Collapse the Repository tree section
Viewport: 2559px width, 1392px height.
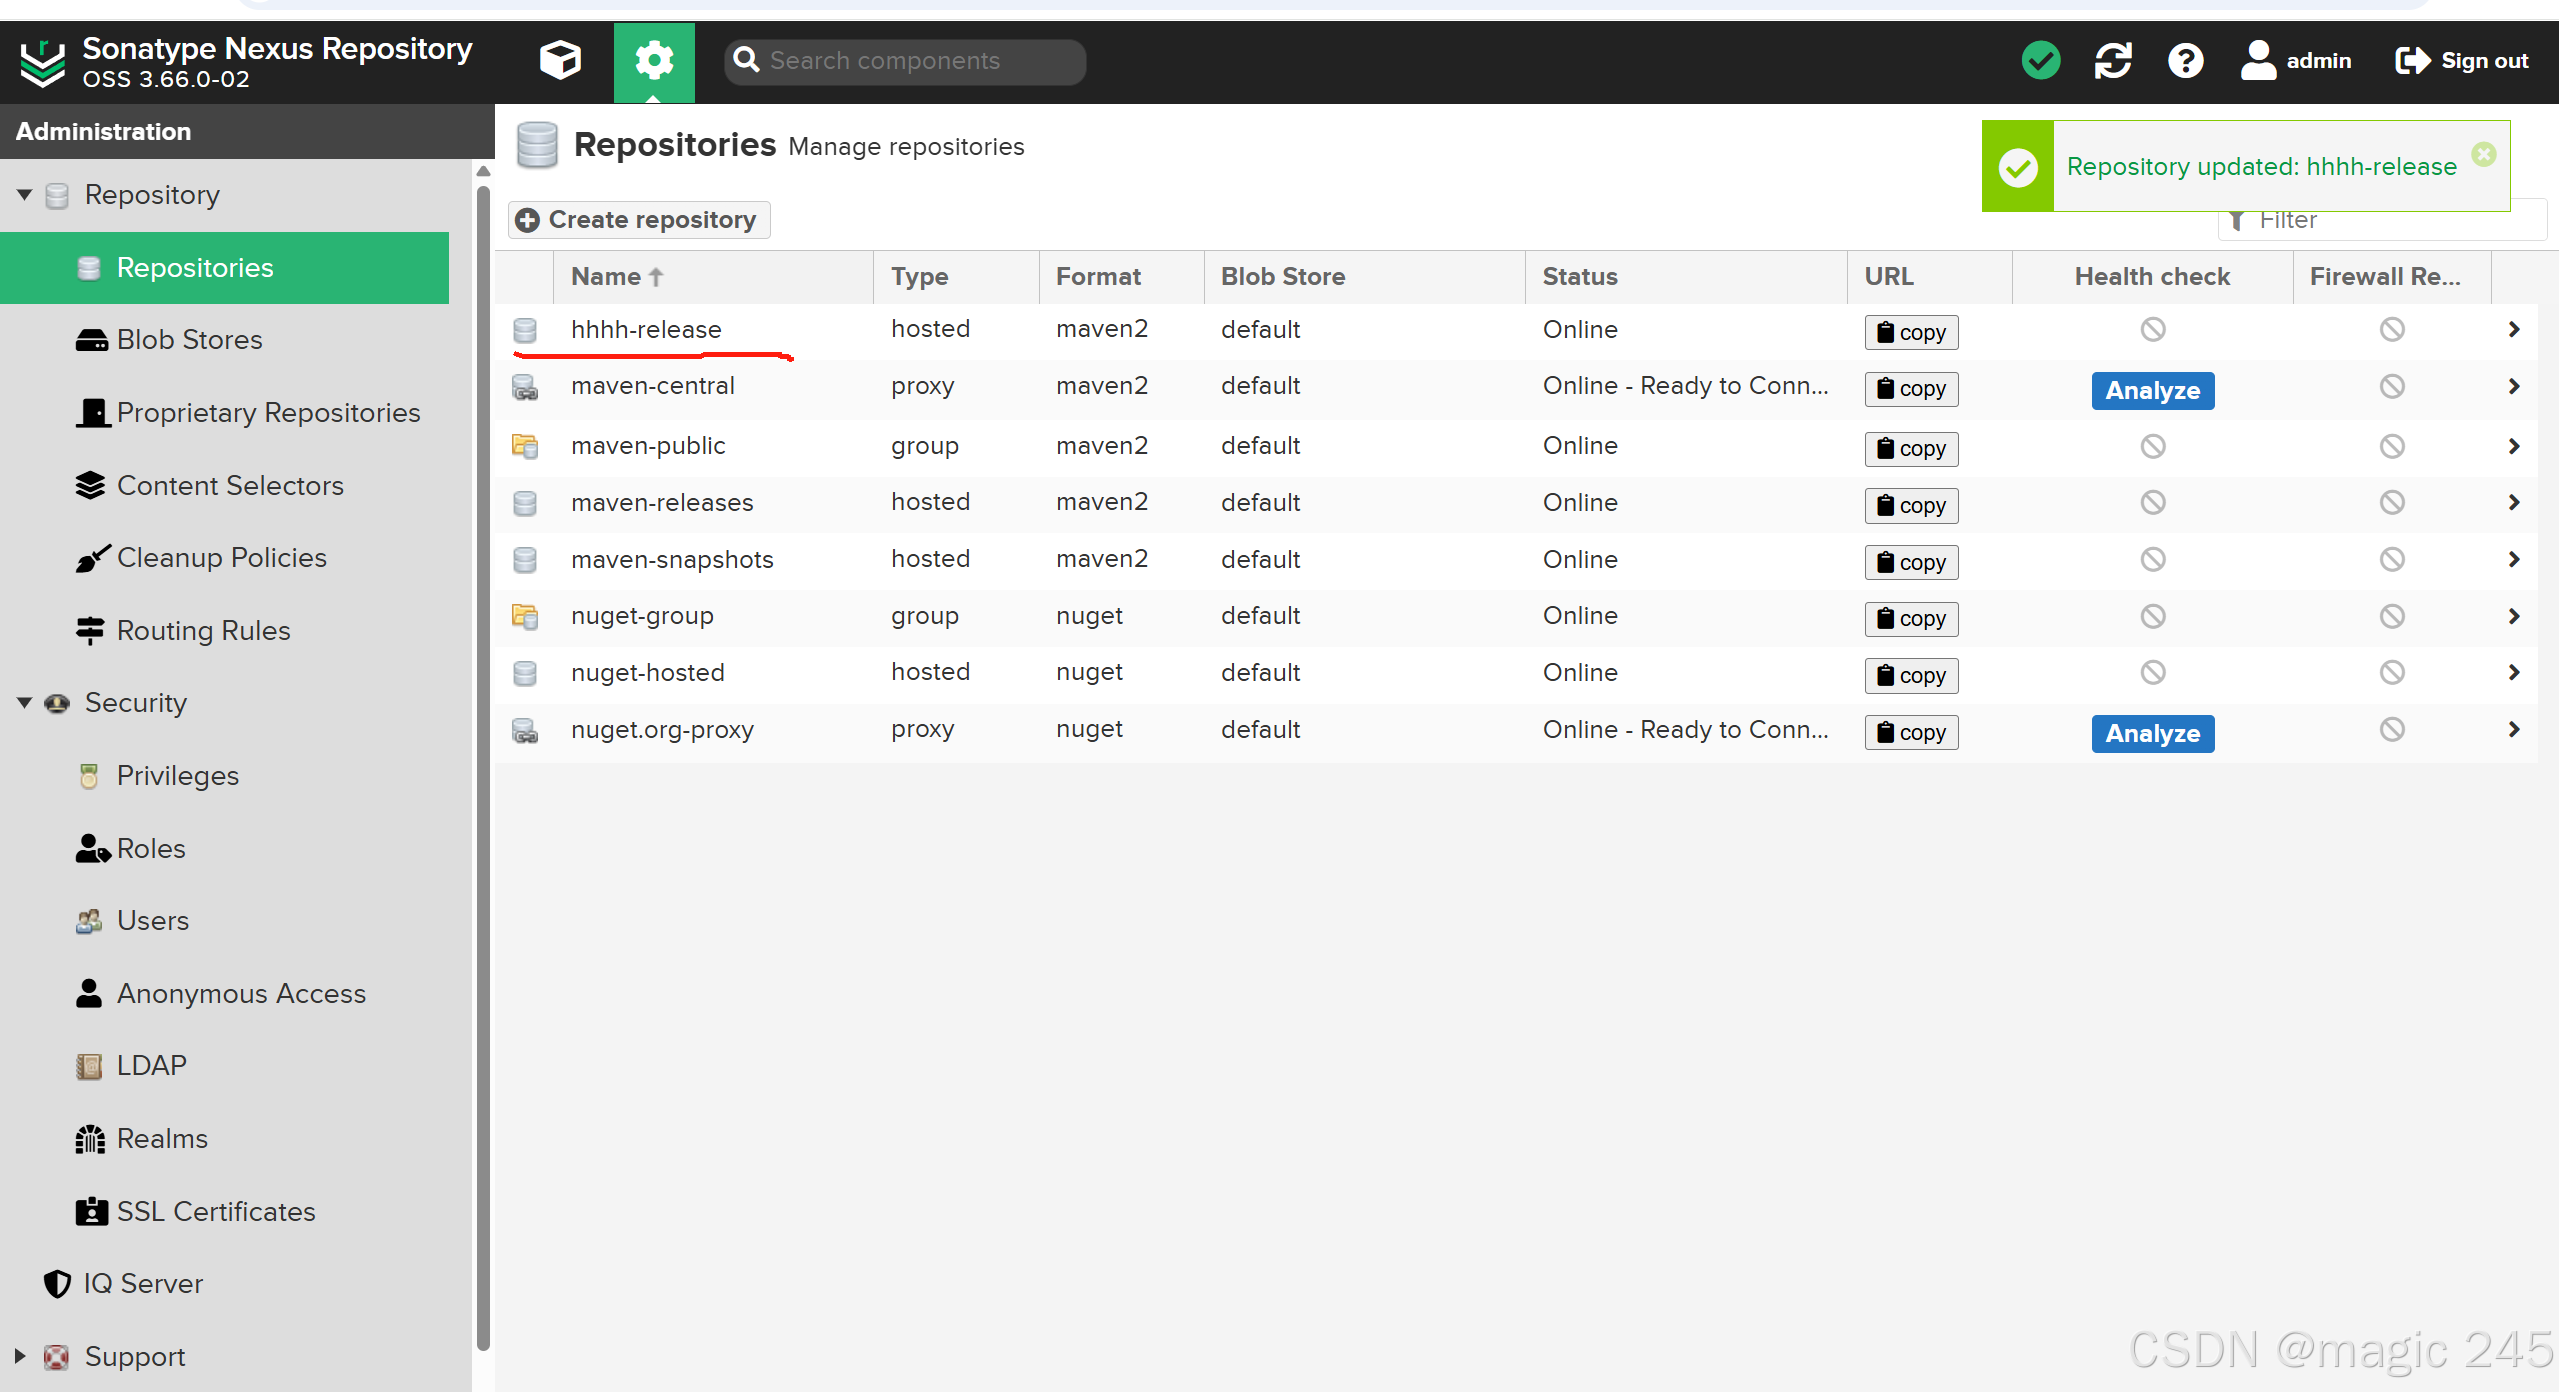coord(24,194)
